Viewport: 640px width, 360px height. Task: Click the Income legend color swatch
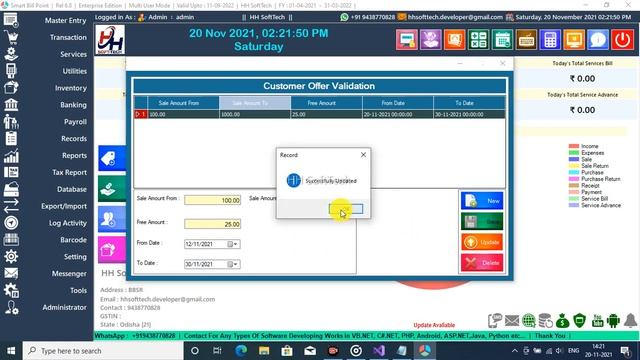coord(574,146)
